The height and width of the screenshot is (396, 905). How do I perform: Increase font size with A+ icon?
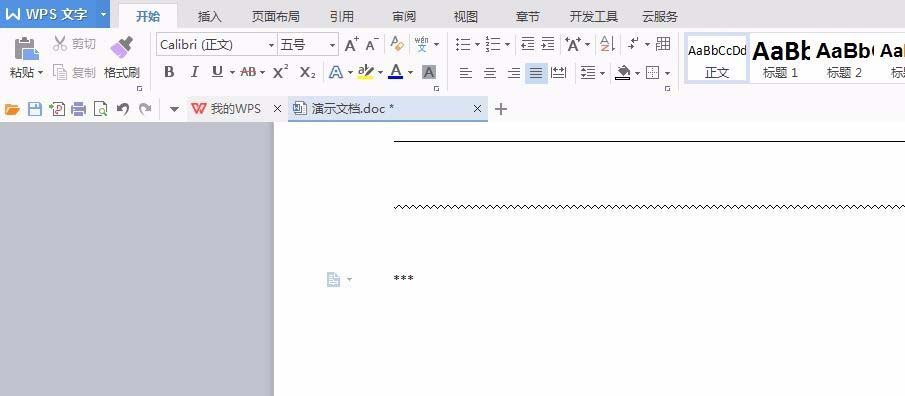point(351,44)
